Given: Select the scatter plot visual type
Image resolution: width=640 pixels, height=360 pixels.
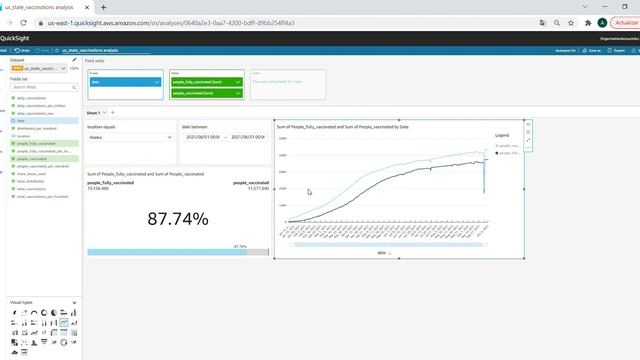Looking at the screenshot, I should coord(24,342).
